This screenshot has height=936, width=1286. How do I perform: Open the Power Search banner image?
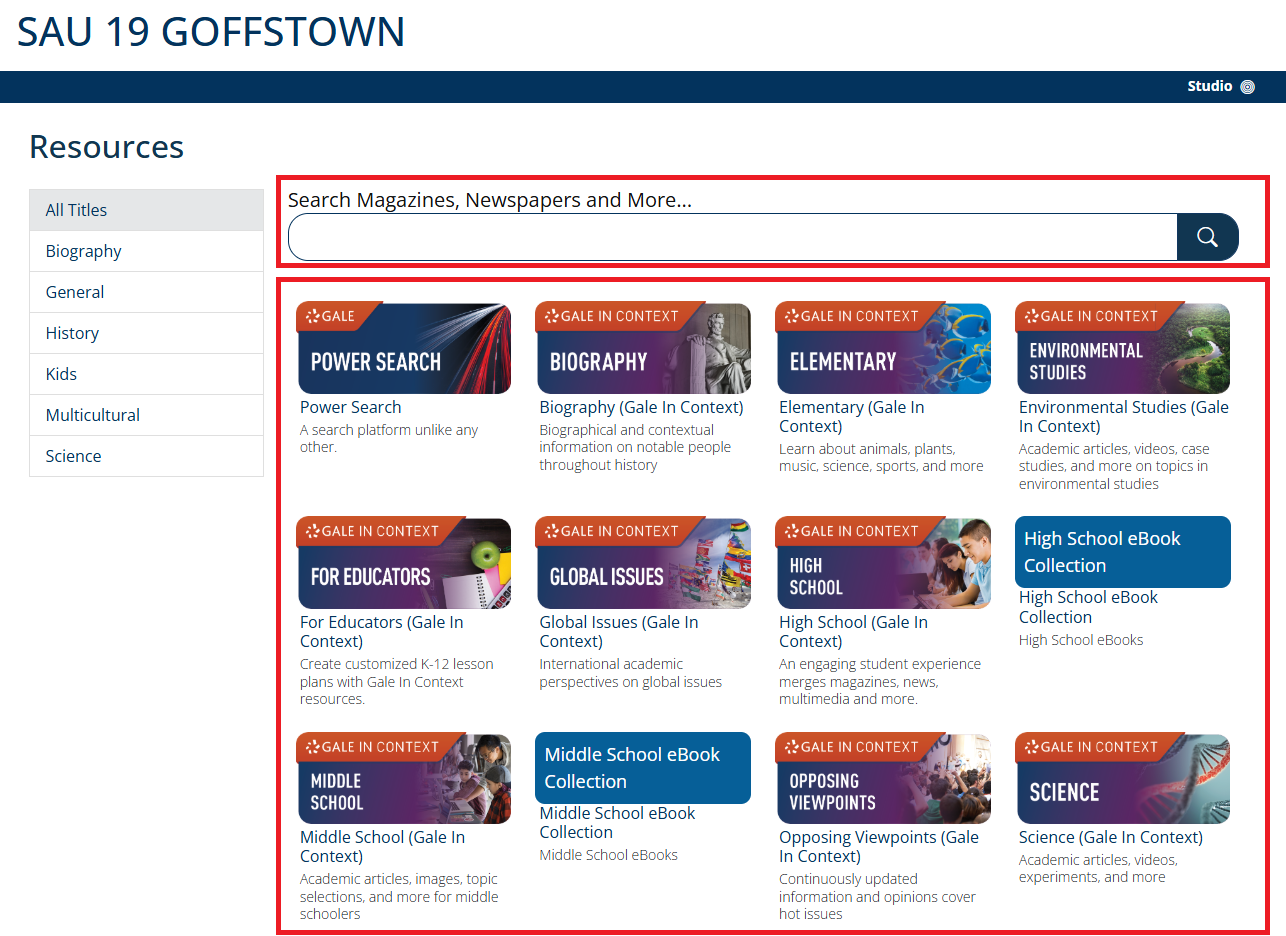404,349
